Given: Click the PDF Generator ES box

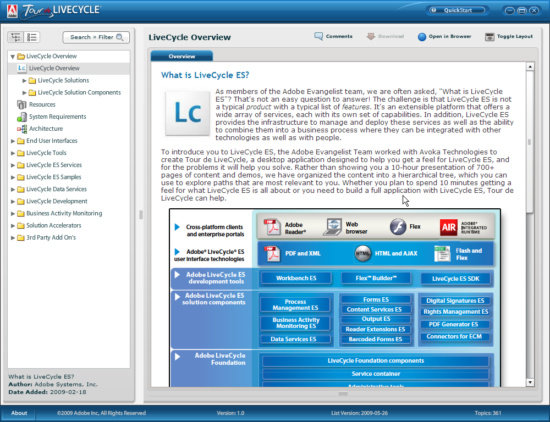Looking at the screenshot, I should coord(455,324).
